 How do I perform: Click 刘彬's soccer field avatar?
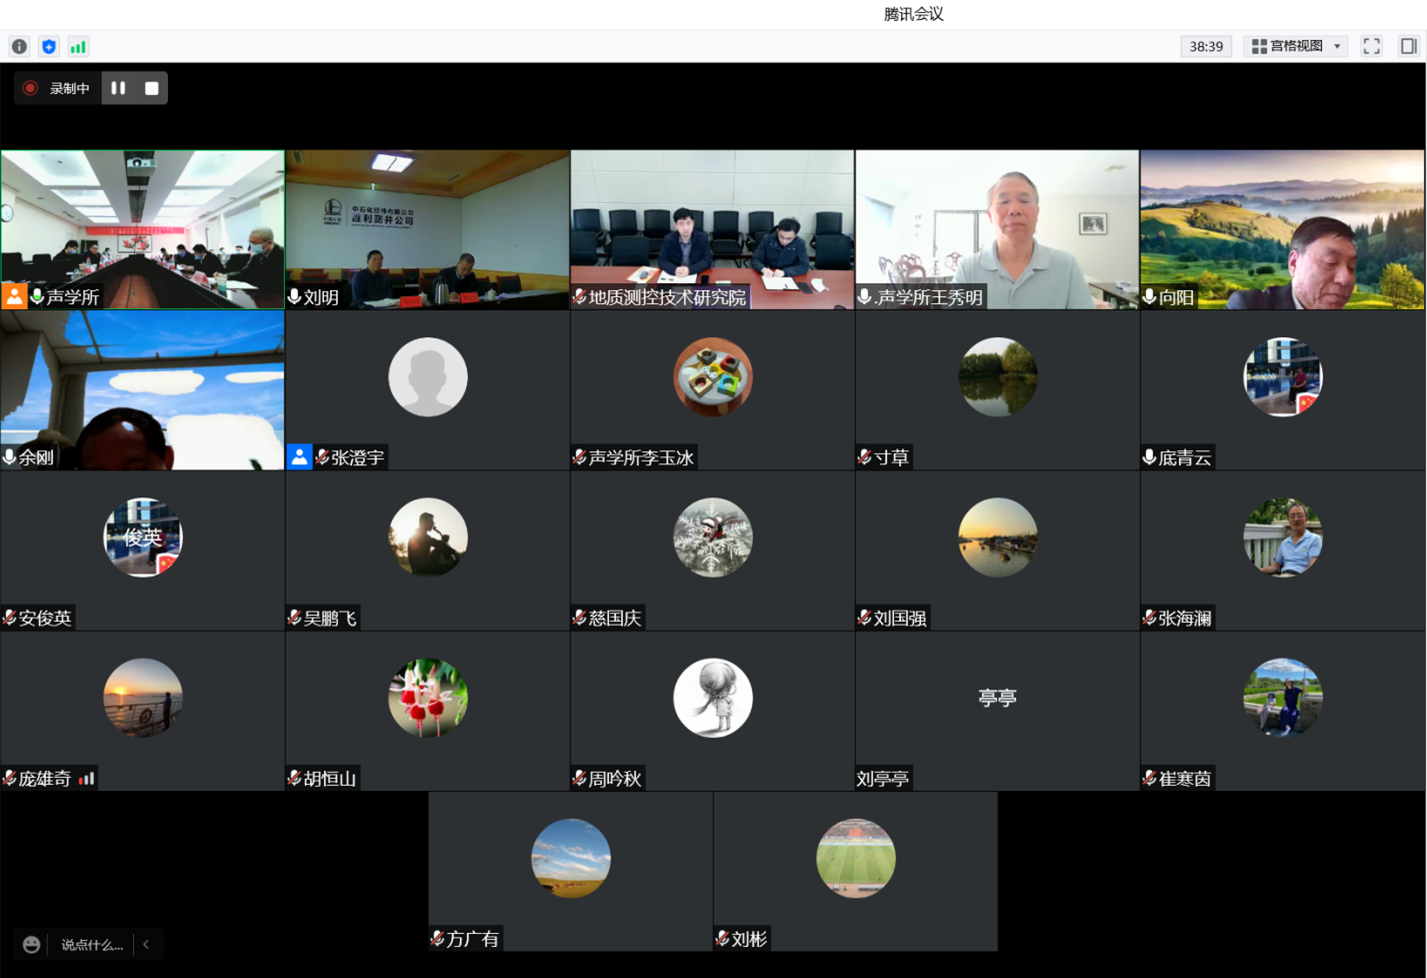tap(855, 858)
